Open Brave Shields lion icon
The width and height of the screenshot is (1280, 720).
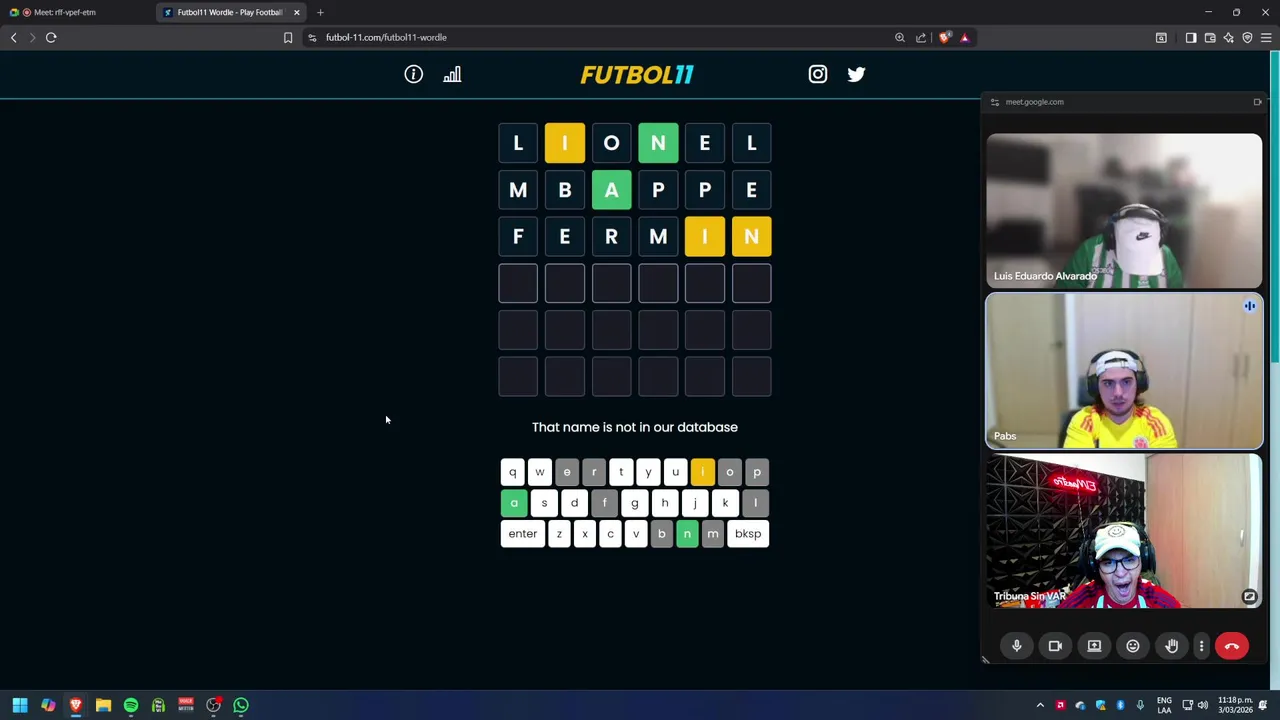945,37
